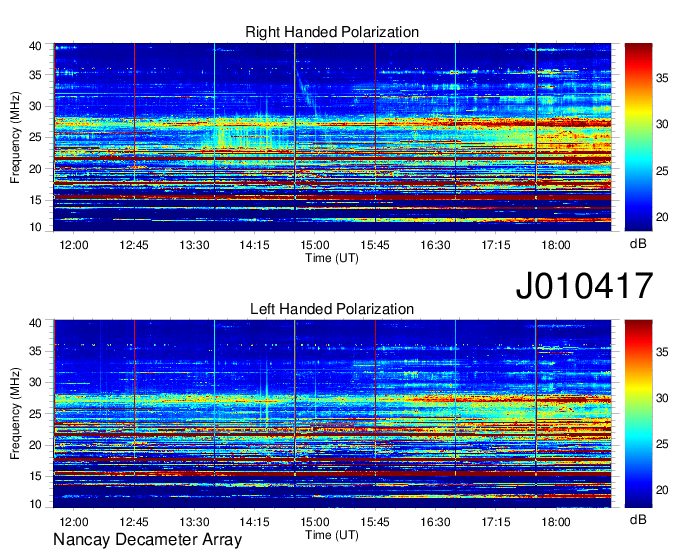This screenshot has height=552, width=680.
Task: Click "Time (UT)" label under Left Handed plot
Action: pos(332,535)
